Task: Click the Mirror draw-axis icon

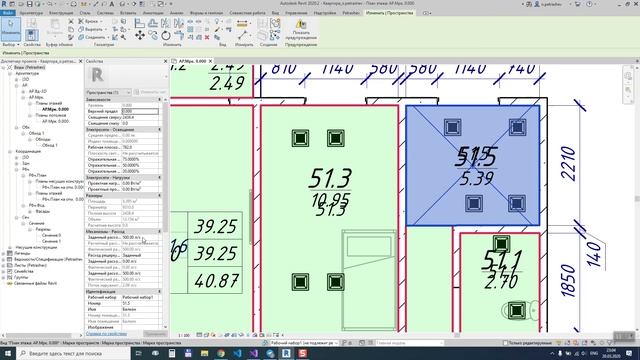Action: [x=179, y=23]
